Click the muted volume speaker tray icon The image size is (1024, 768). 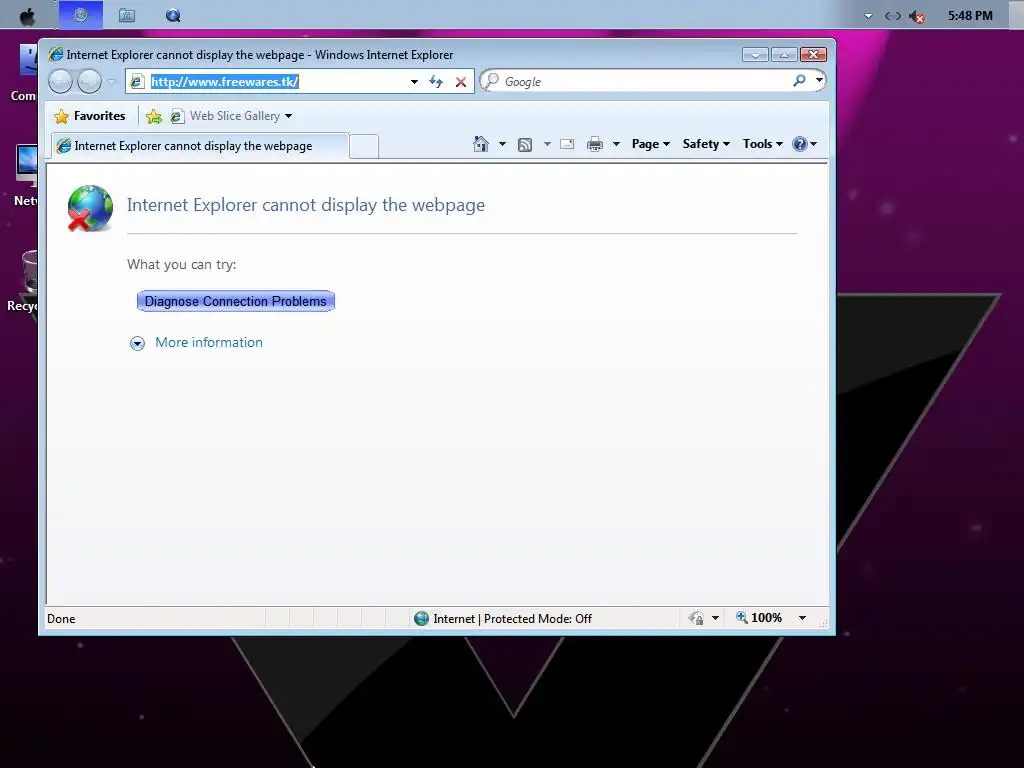[x=917, y=16]
